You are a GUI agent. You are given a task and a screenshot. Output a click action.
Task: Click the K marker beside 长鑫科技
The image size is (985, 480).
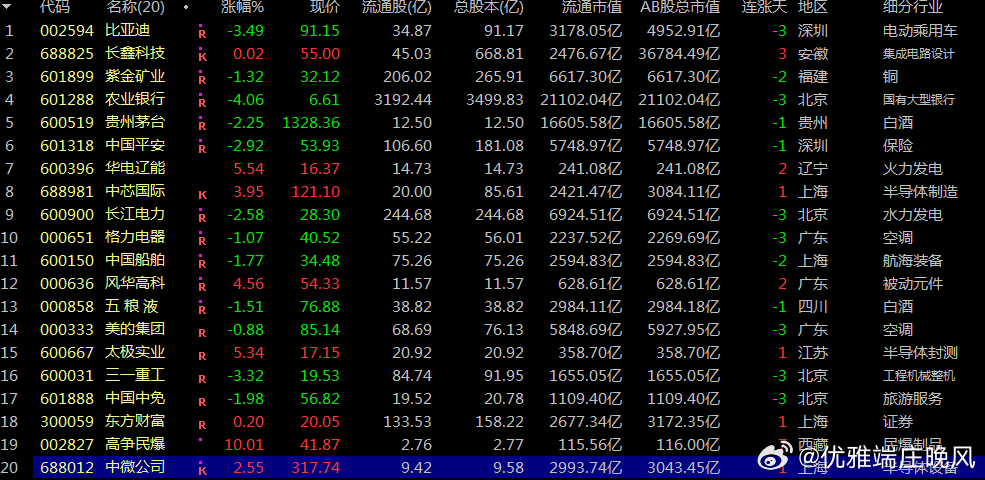click(202, 57)
